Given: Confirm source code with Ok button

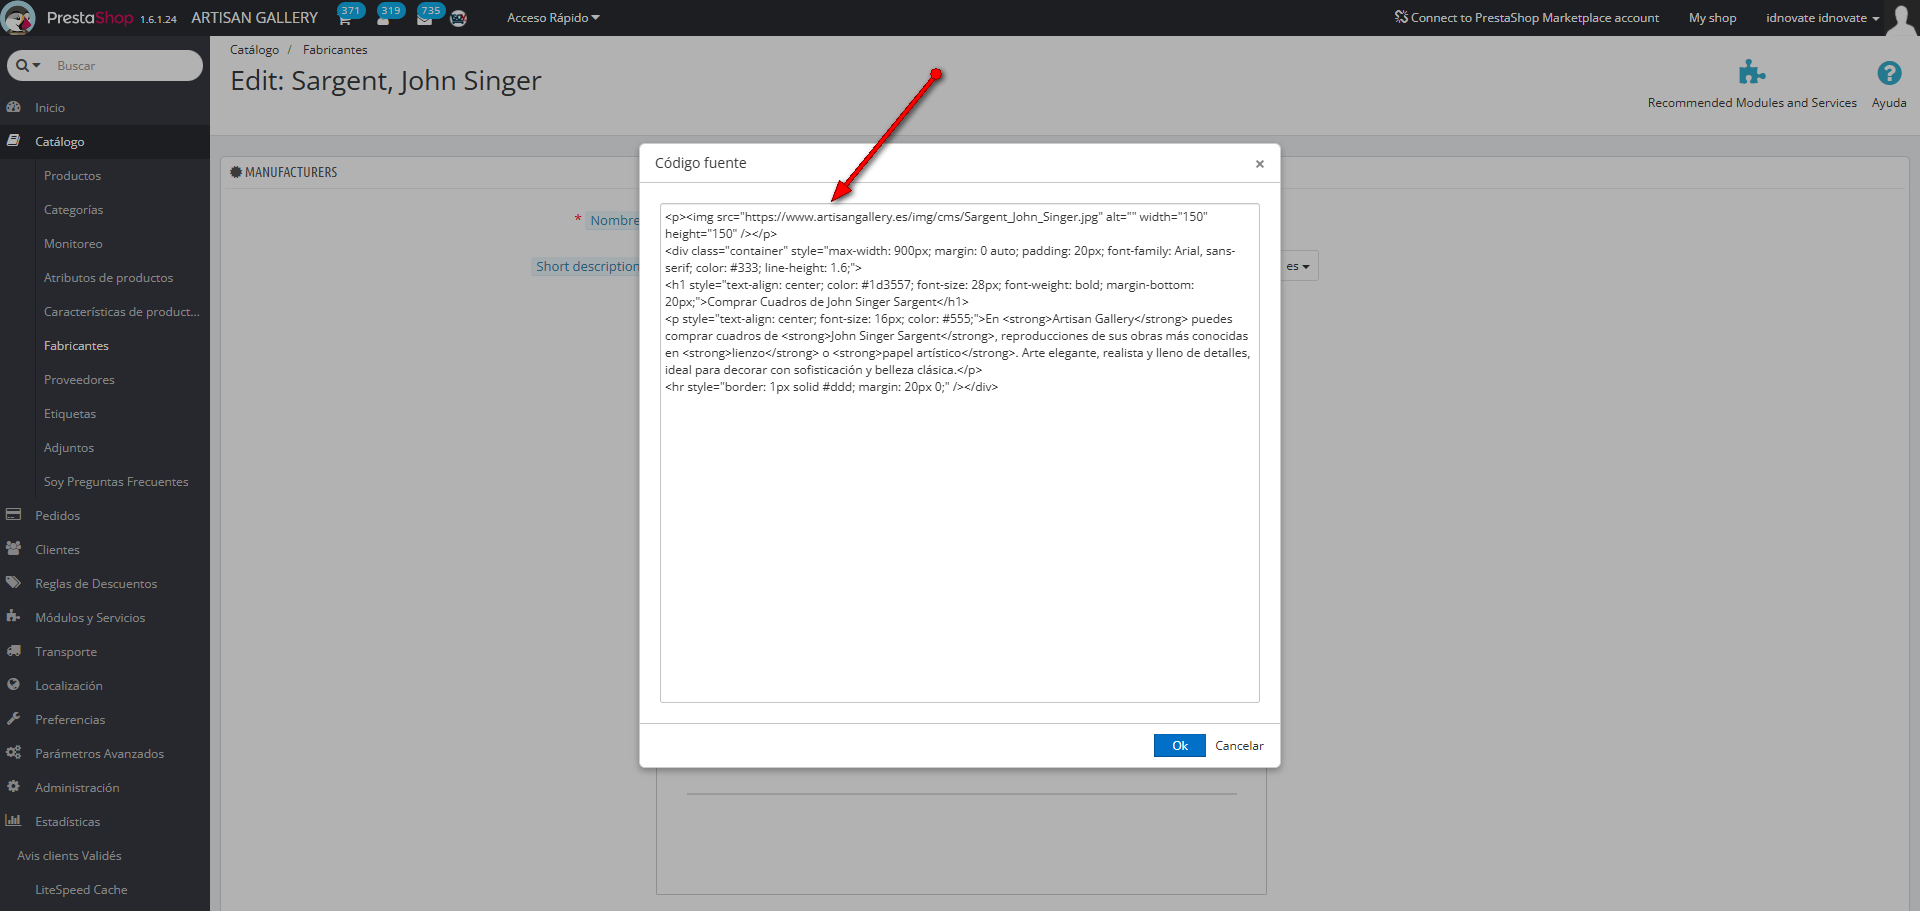Looking at the screenshot, I should tap(1180, 746).
